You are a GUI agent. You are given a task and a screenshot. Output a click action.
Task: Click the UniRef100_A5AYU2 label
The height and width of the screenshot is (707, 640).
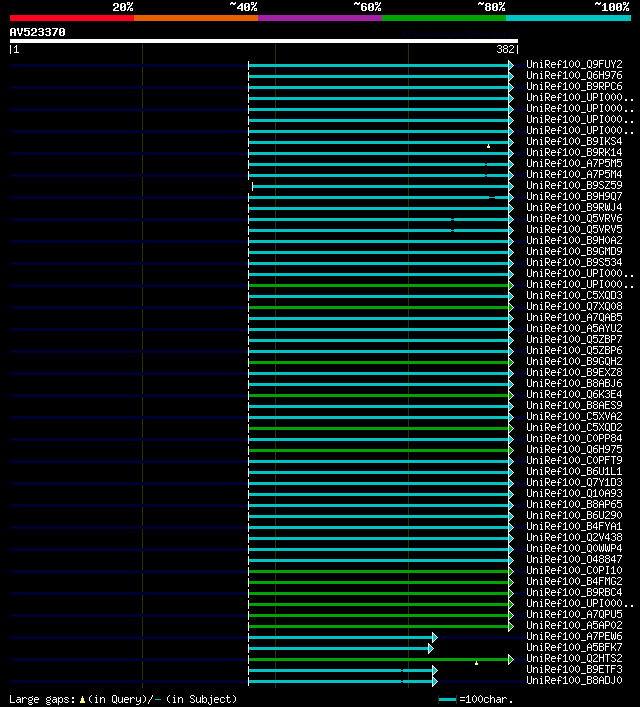[574, 328]
